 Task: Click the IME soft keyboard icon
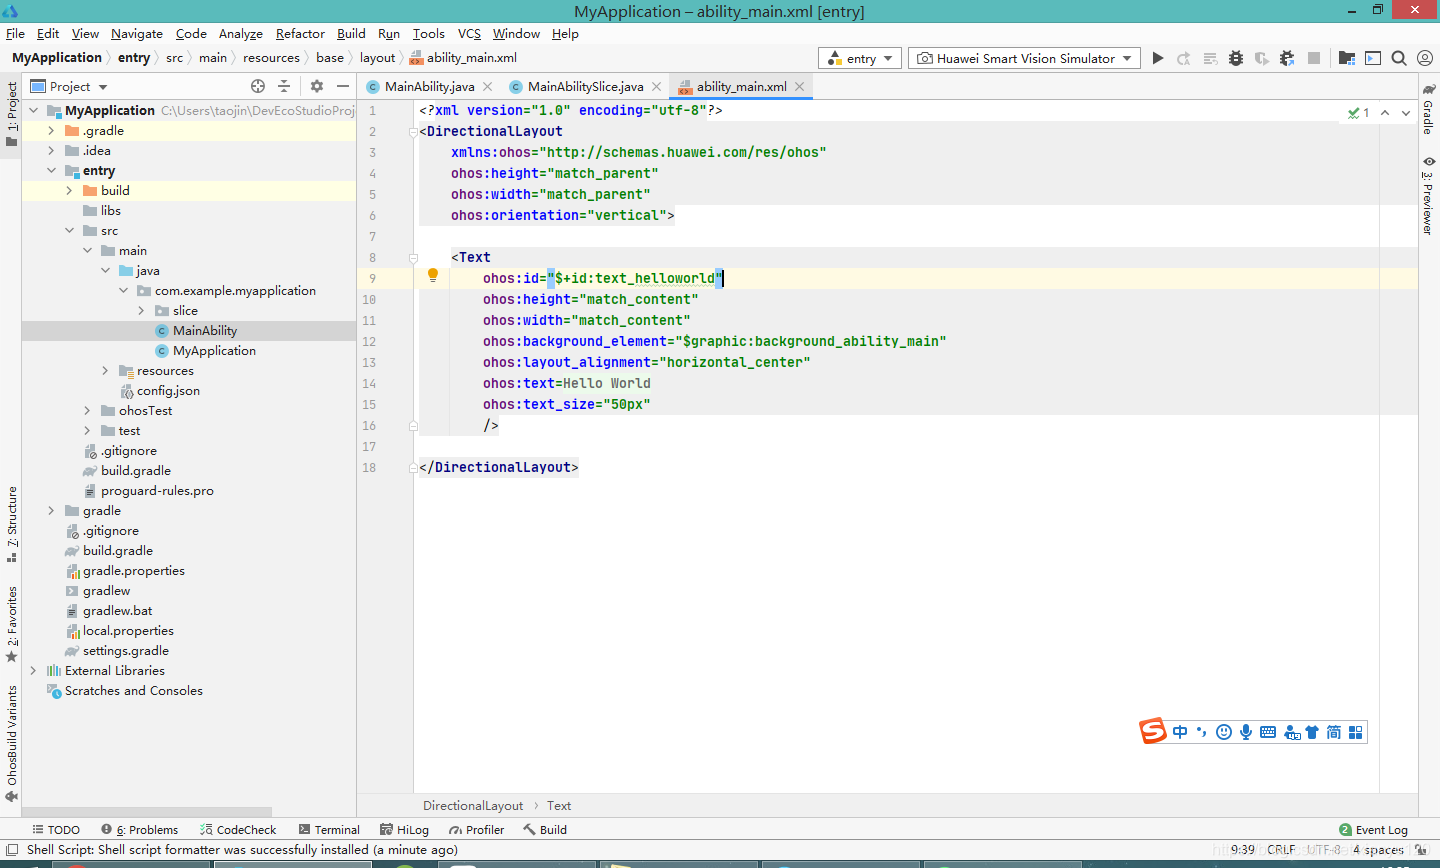pos(1268,732)
